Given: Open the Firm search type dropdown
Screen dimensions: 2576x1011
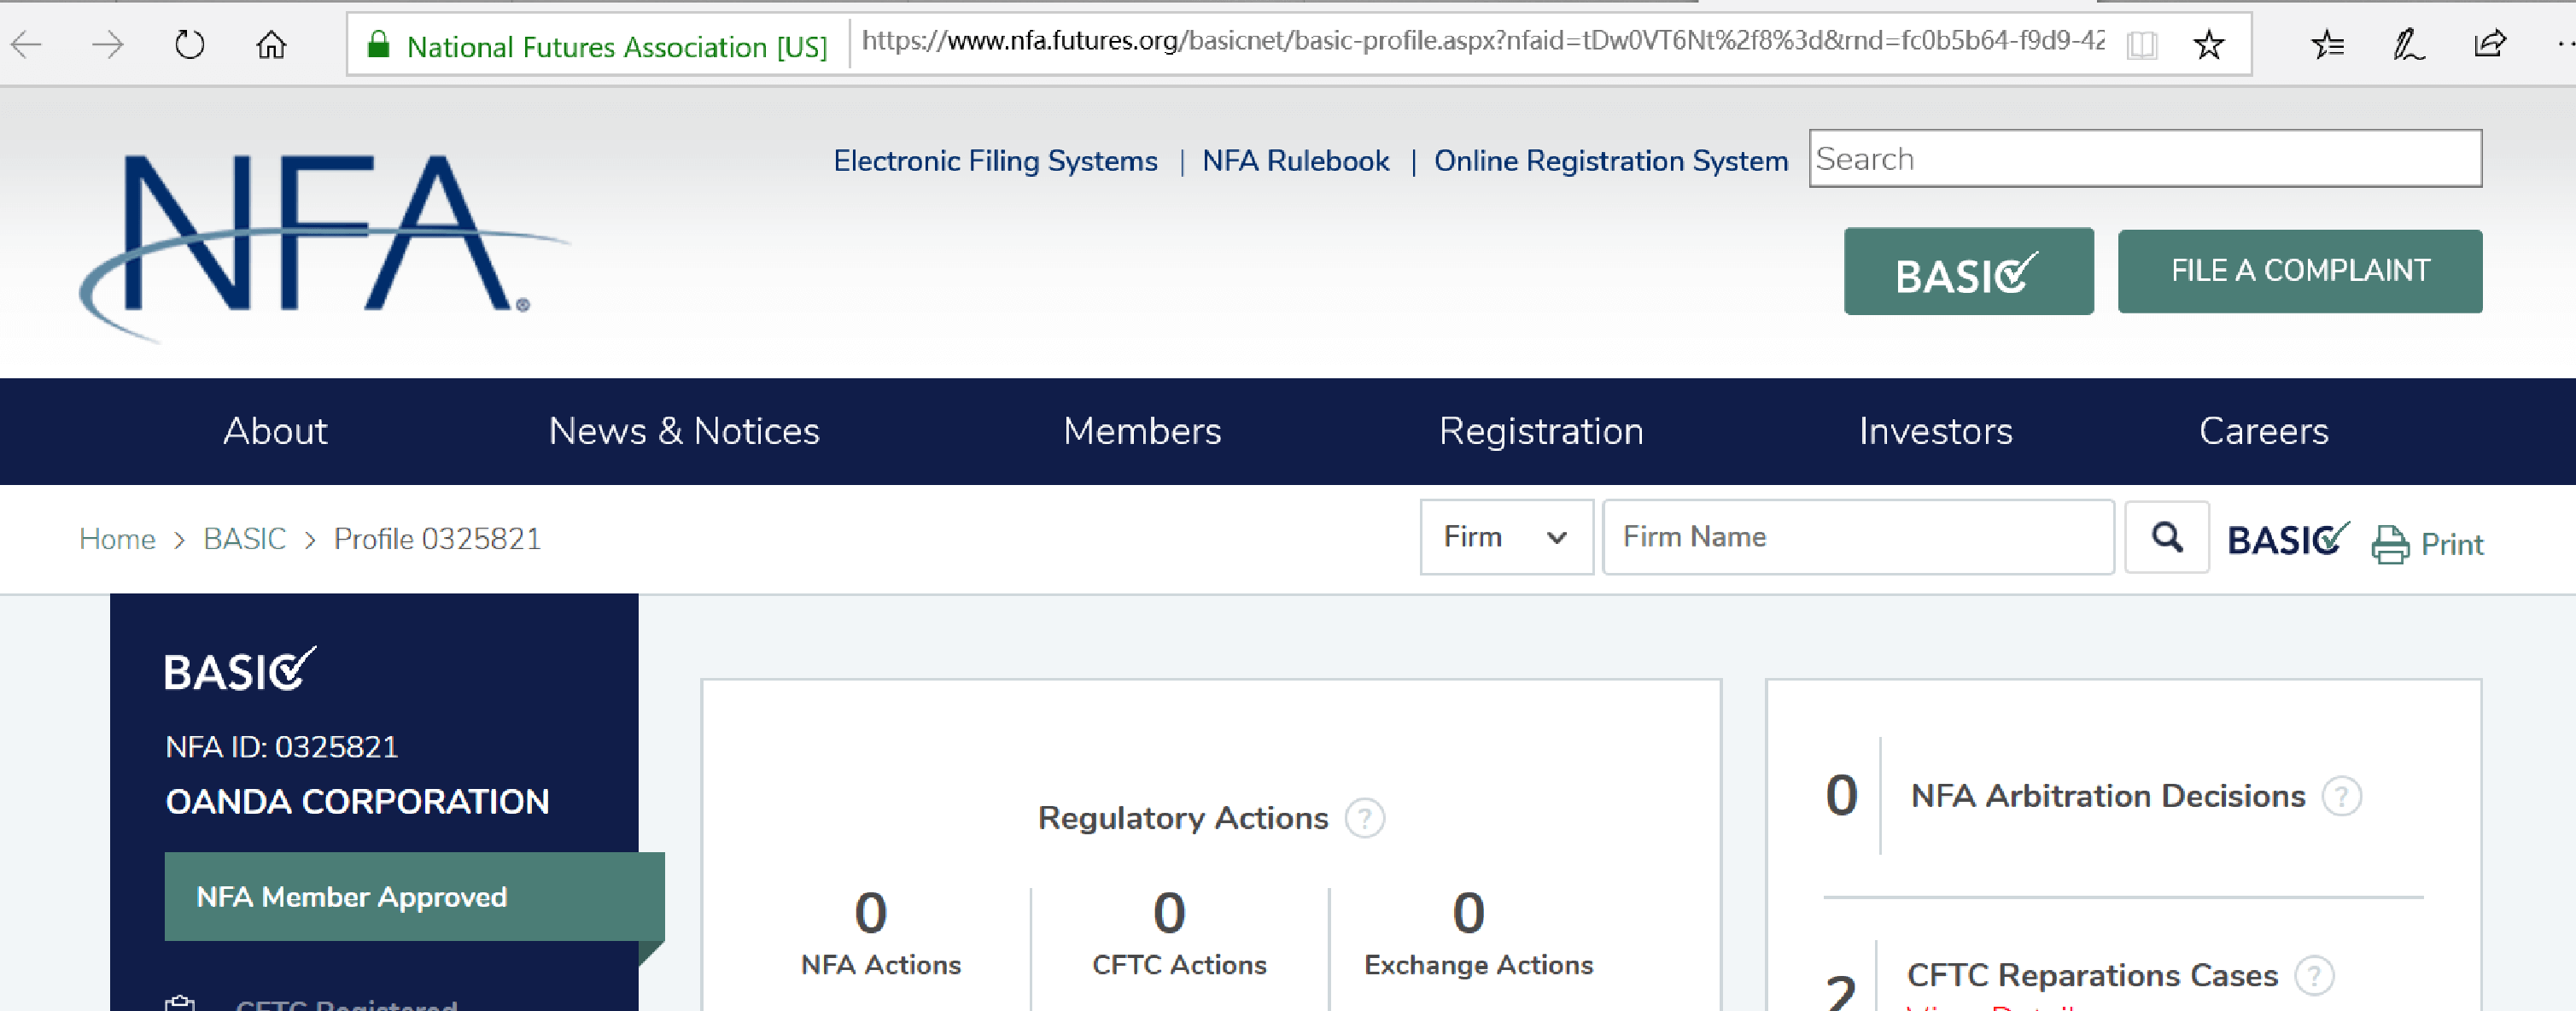Looking at the screenshot, I should tap(1505, 538).
